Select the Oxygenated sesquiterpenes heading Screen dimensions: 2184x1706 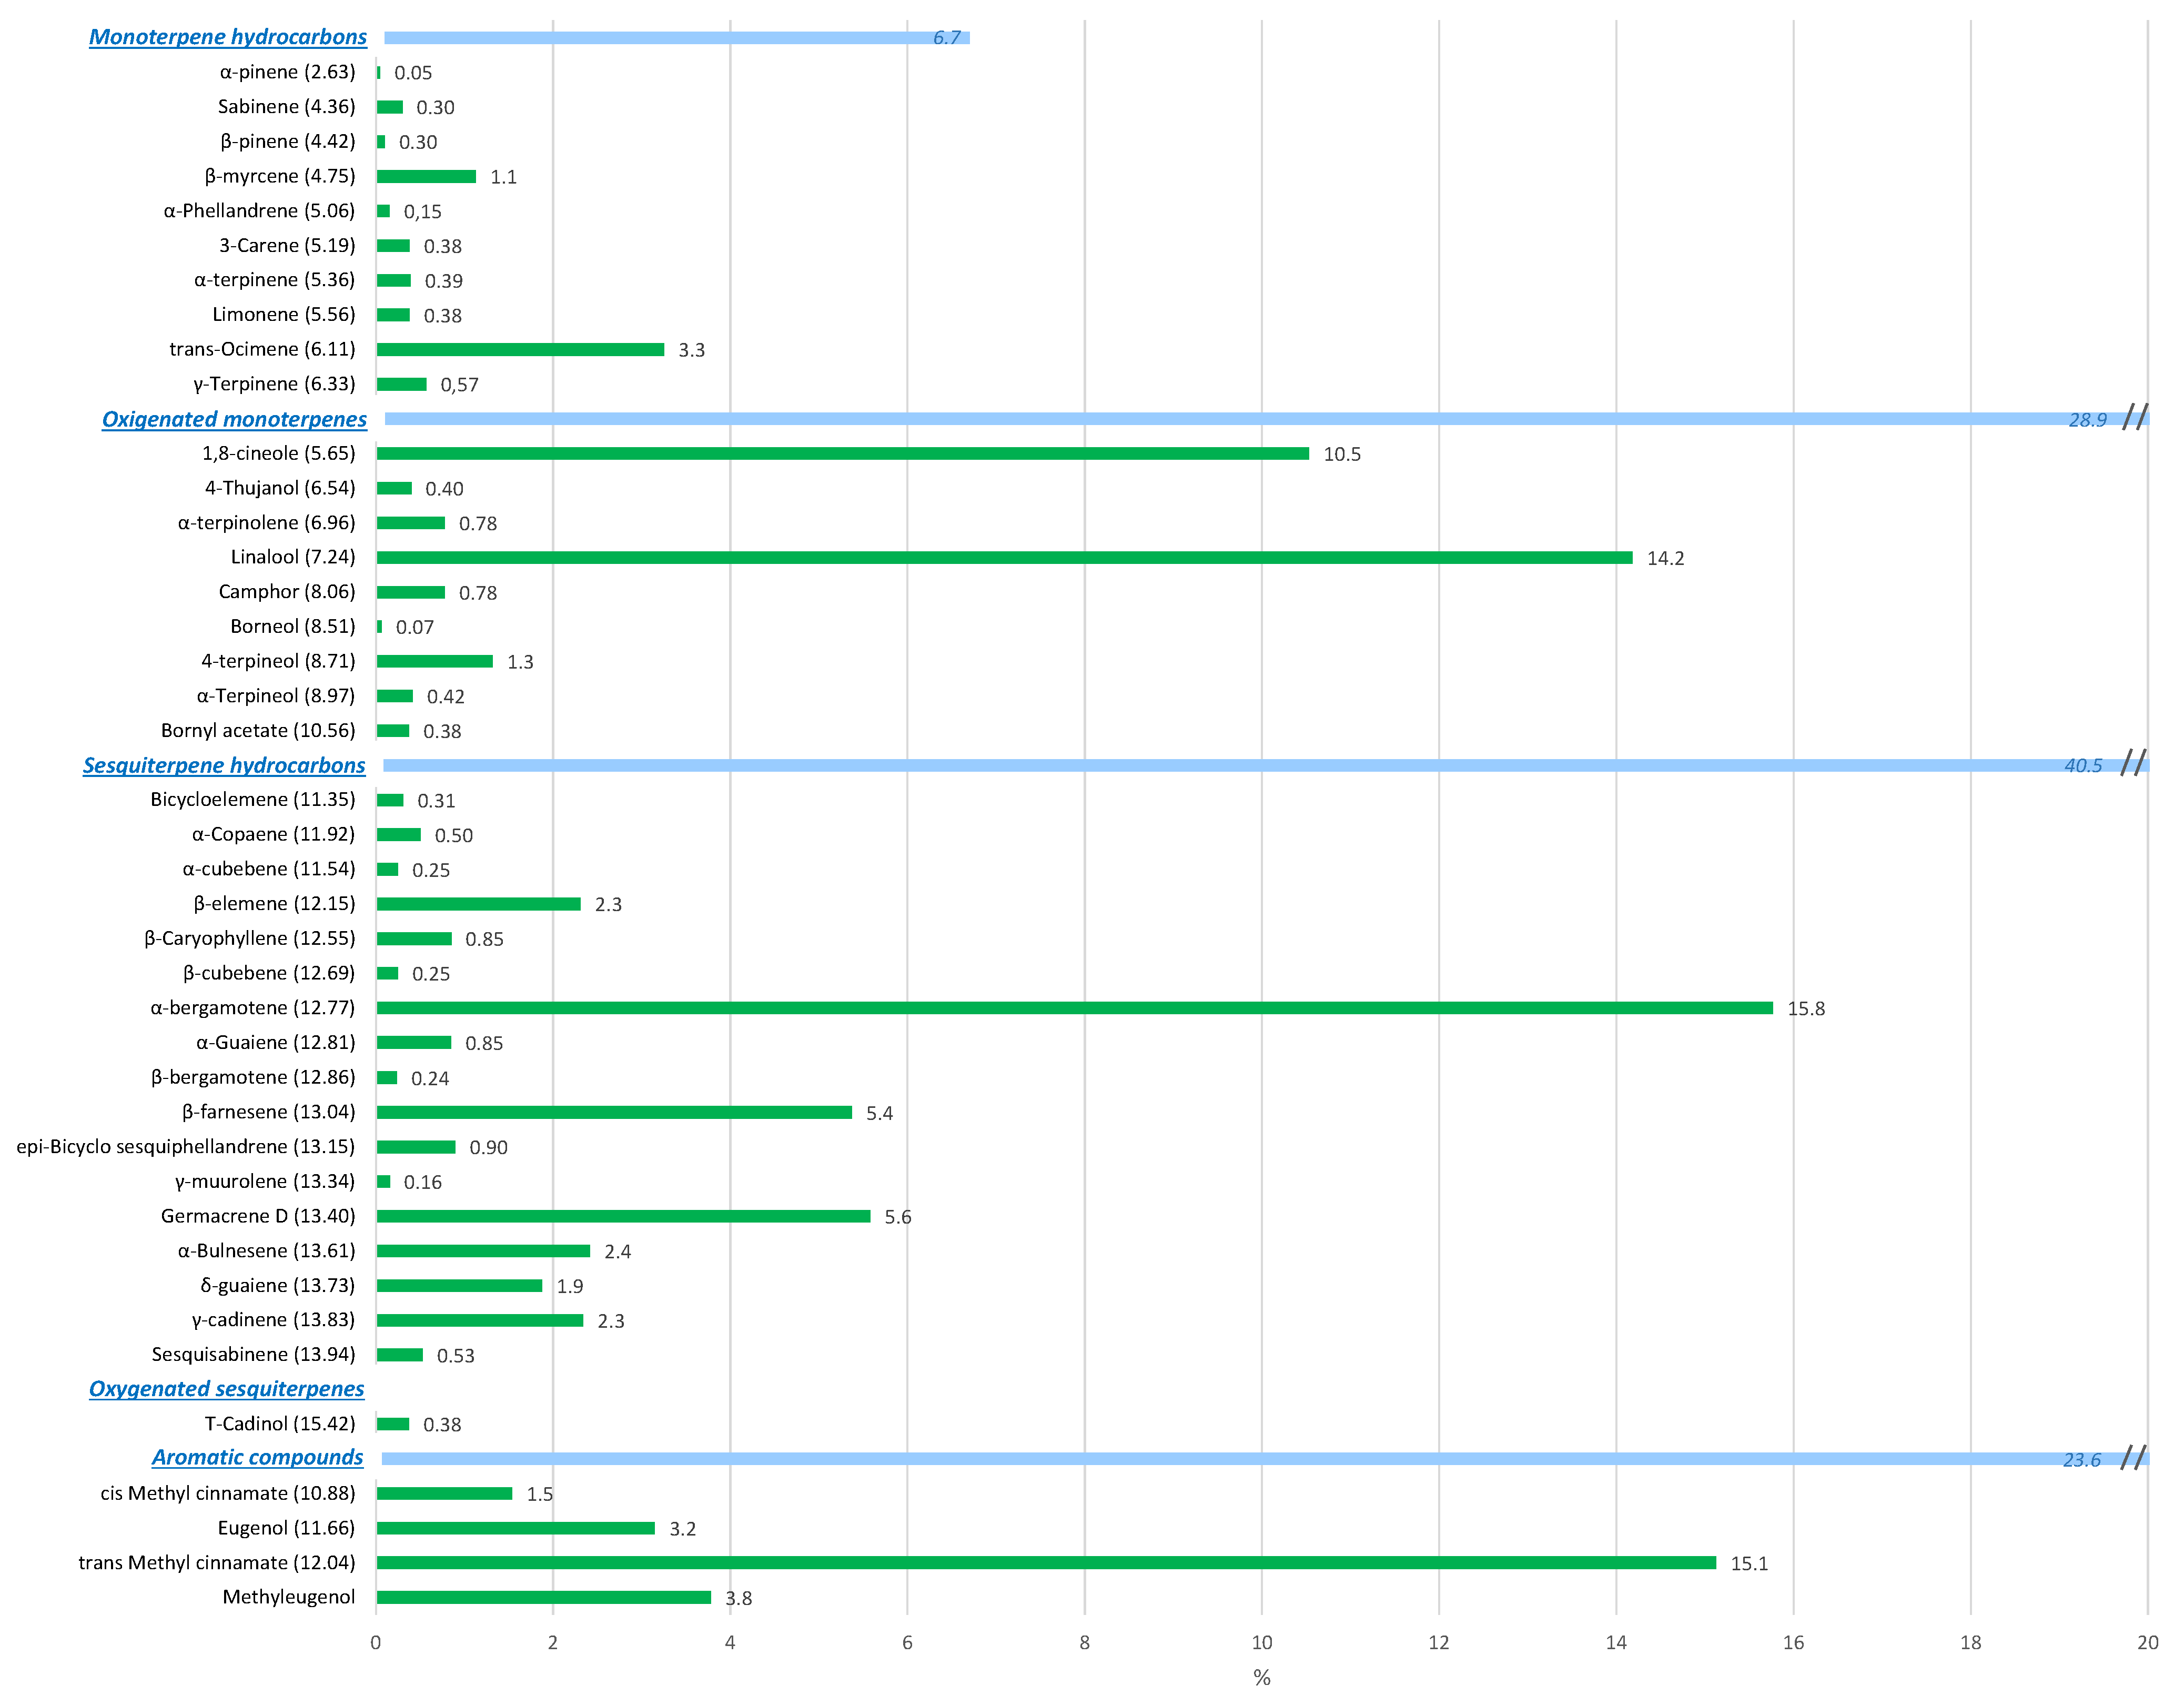227,1389
